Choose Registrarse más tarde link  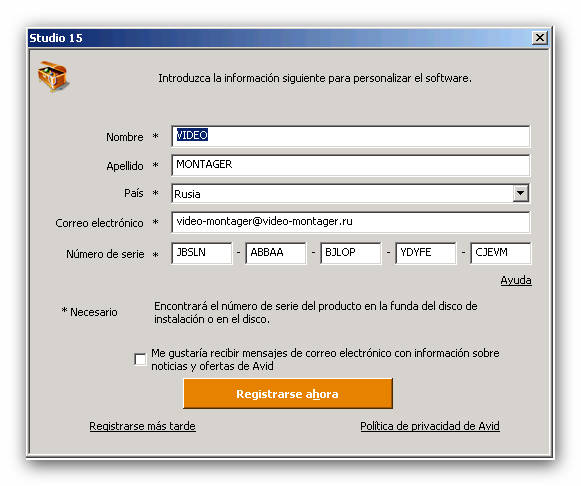[142, 426]
